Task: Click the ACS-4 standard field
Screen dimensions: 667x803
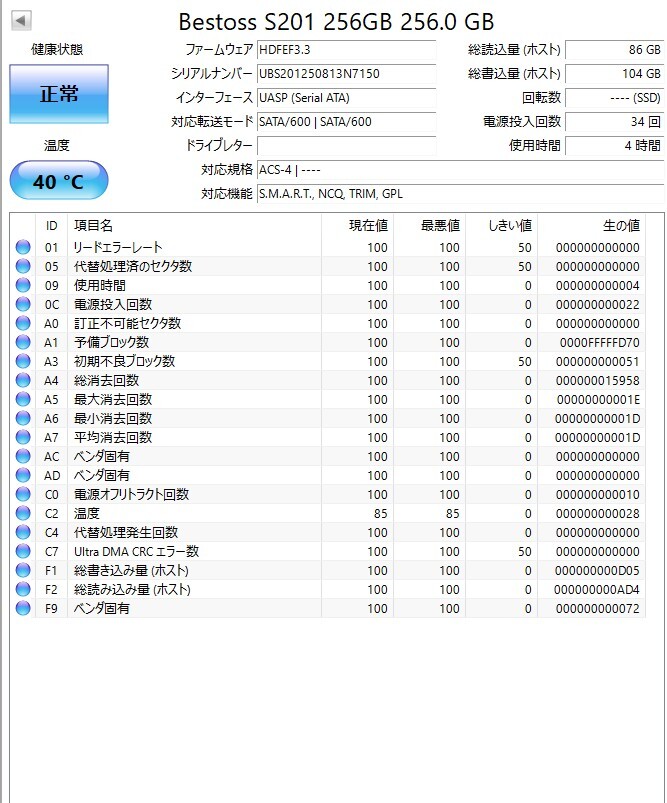Action: pyautogui.click(x=461, y=170)
